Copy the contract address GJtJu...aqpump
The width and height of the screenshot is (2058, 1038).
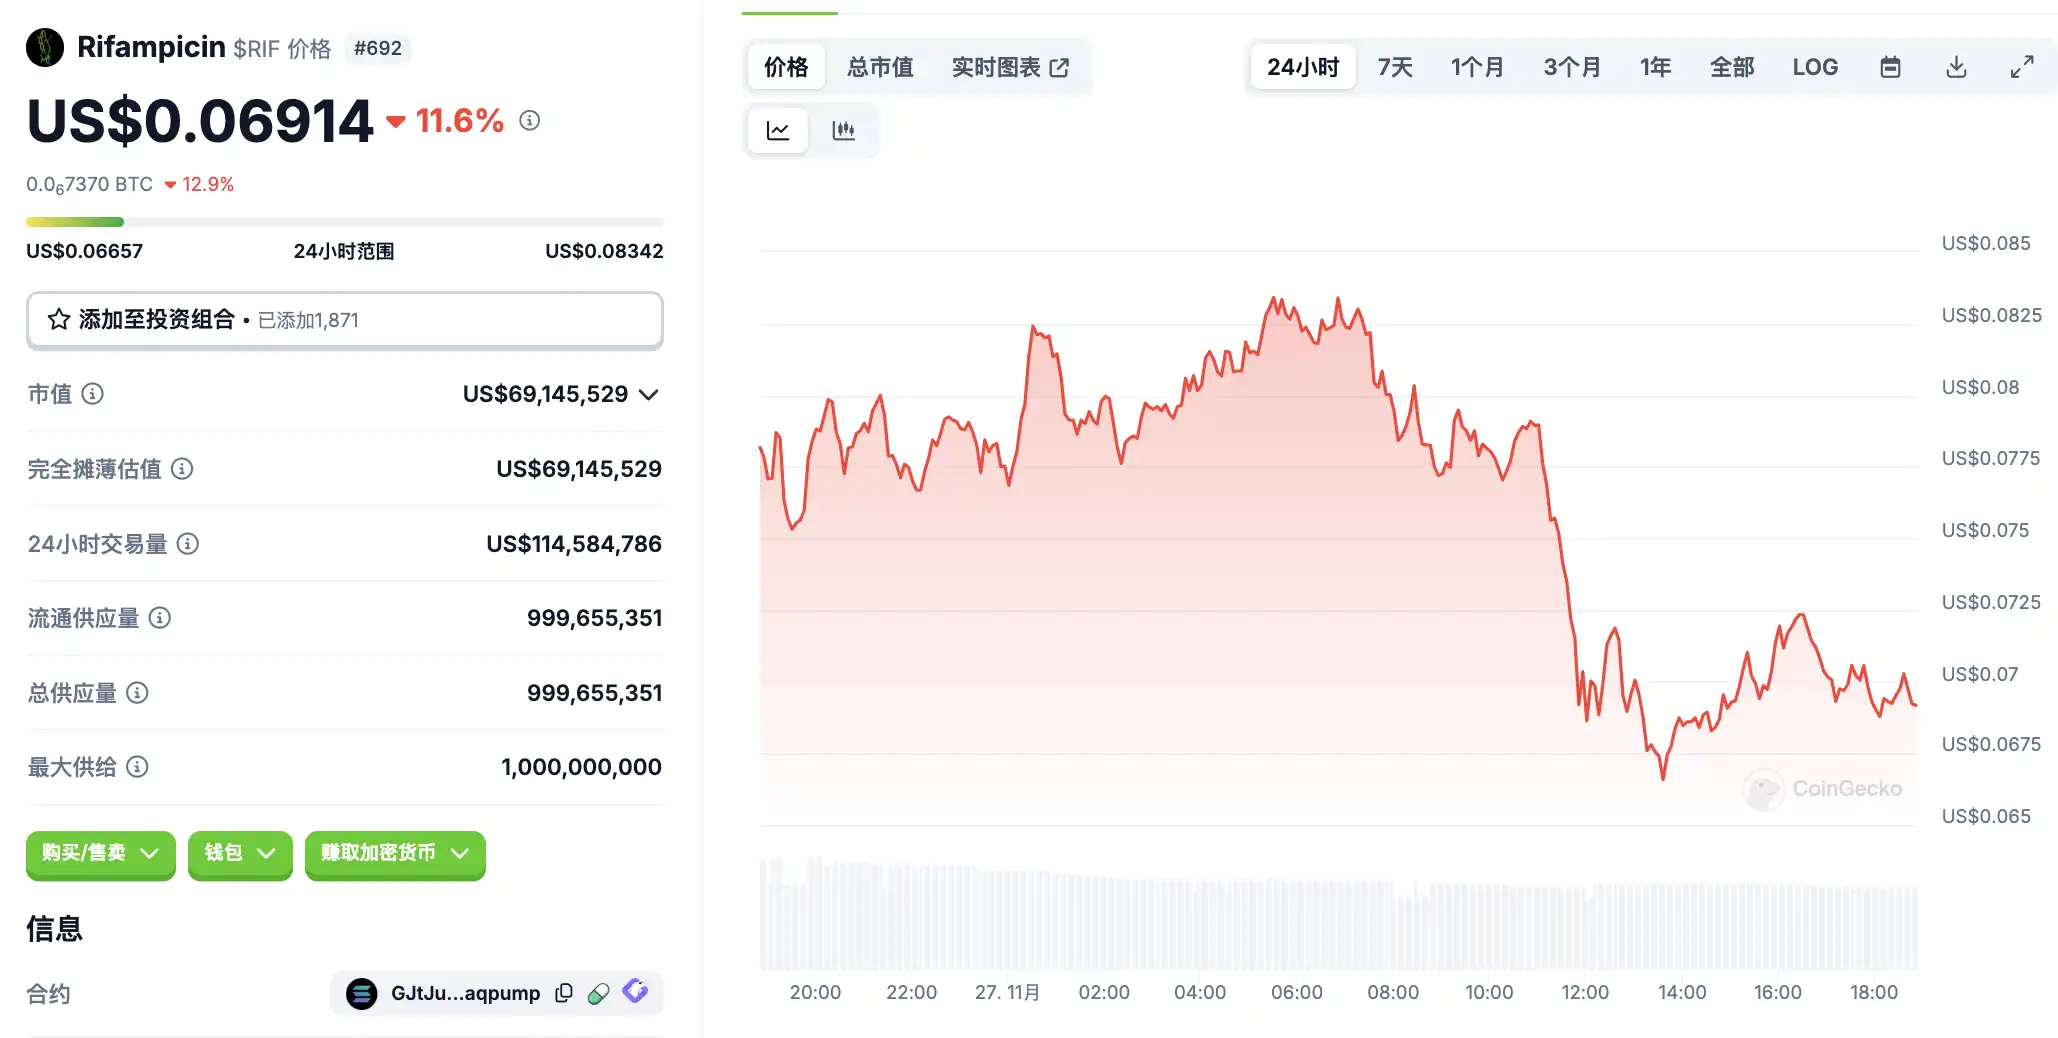(564, 993)
